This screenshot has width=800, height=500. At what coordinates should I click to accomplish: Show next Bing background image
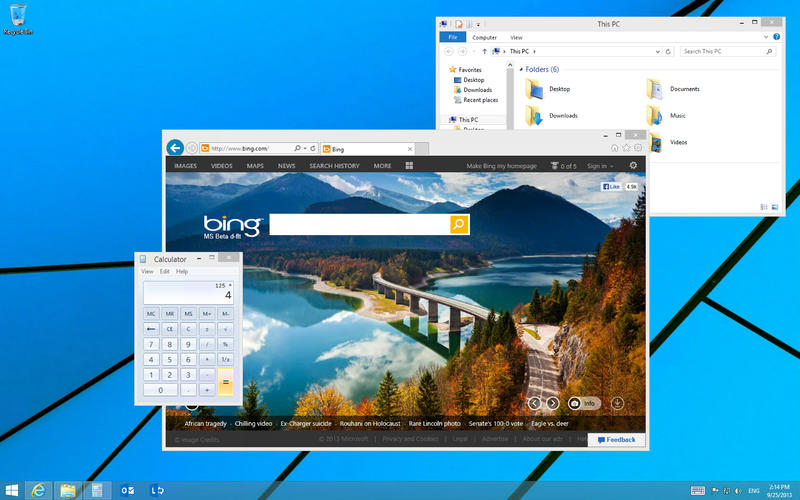(552, 403)
